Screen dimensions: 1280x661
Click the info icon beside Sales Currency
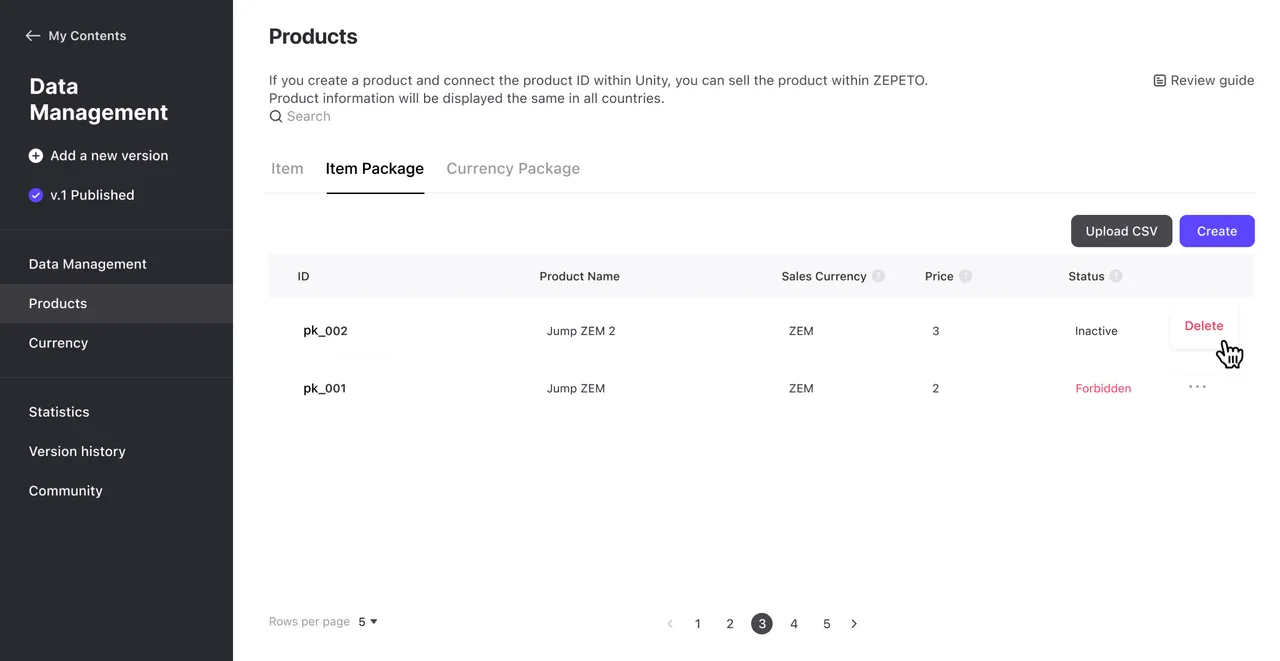coord(878,276)
